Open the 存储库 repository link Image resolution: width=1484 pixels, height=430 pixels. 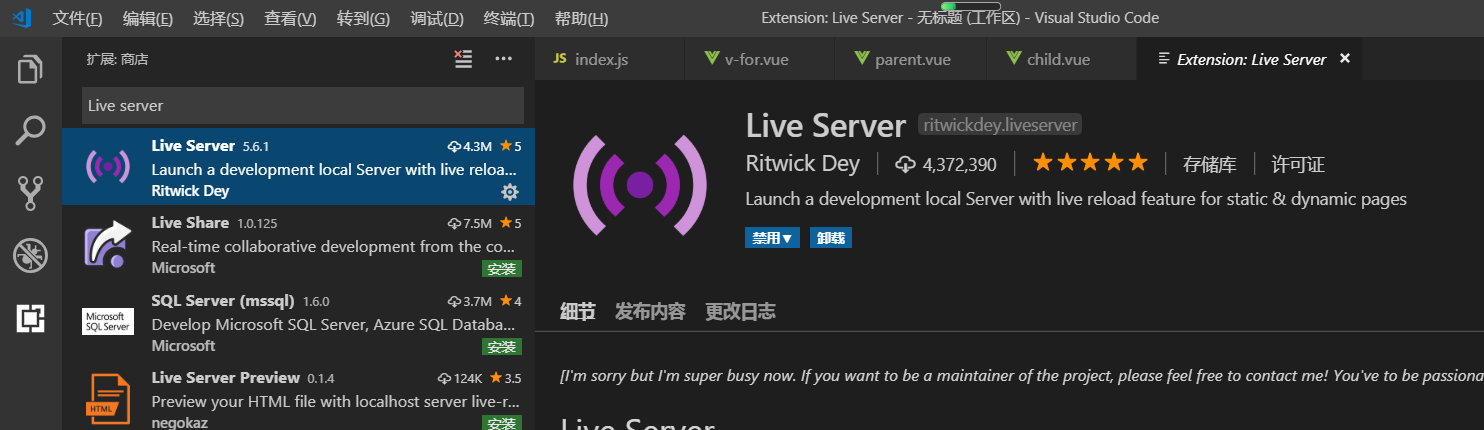tap(1210, 164)
